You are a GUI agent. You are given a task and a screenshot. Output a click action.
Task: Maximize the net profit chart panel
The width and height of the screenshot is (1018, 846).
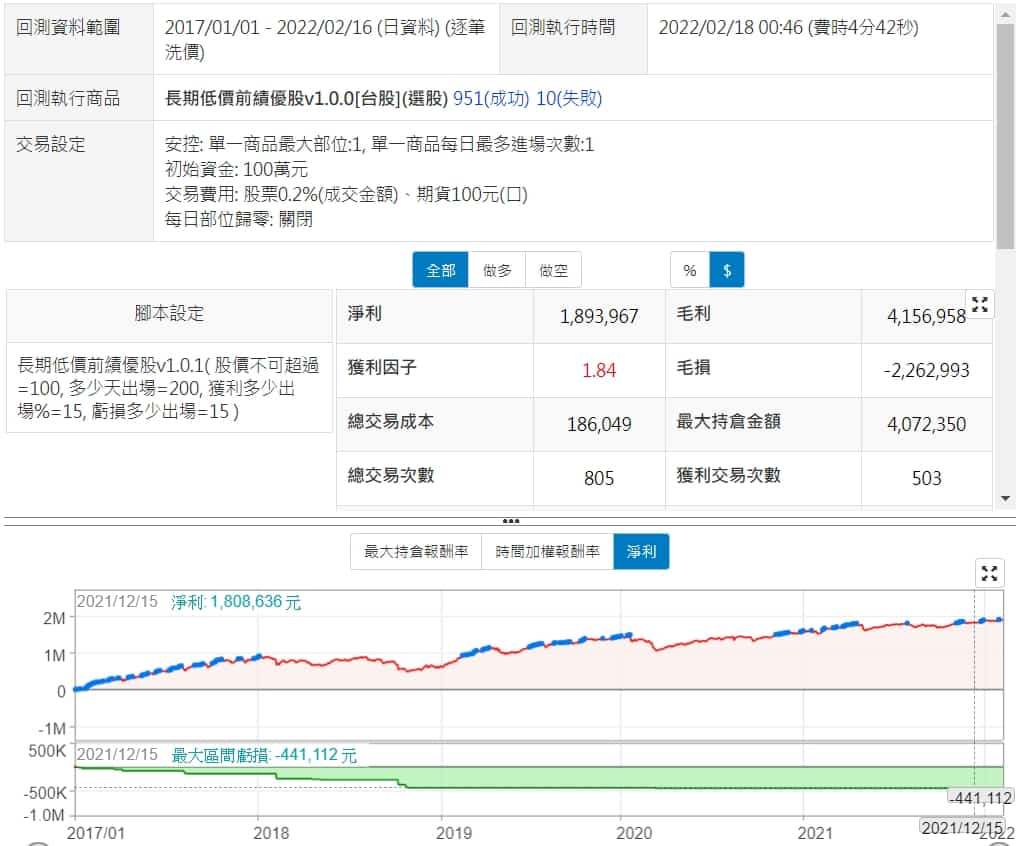[x=989, y=573]
